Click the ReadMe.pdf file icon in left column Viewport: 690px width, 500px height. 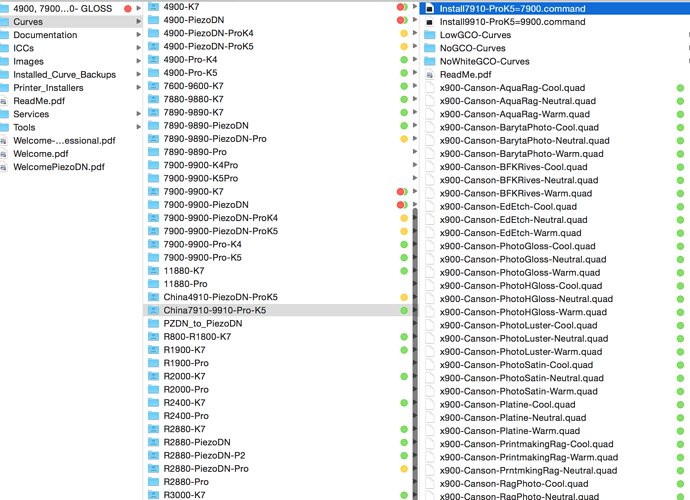(x=6, y=101)
